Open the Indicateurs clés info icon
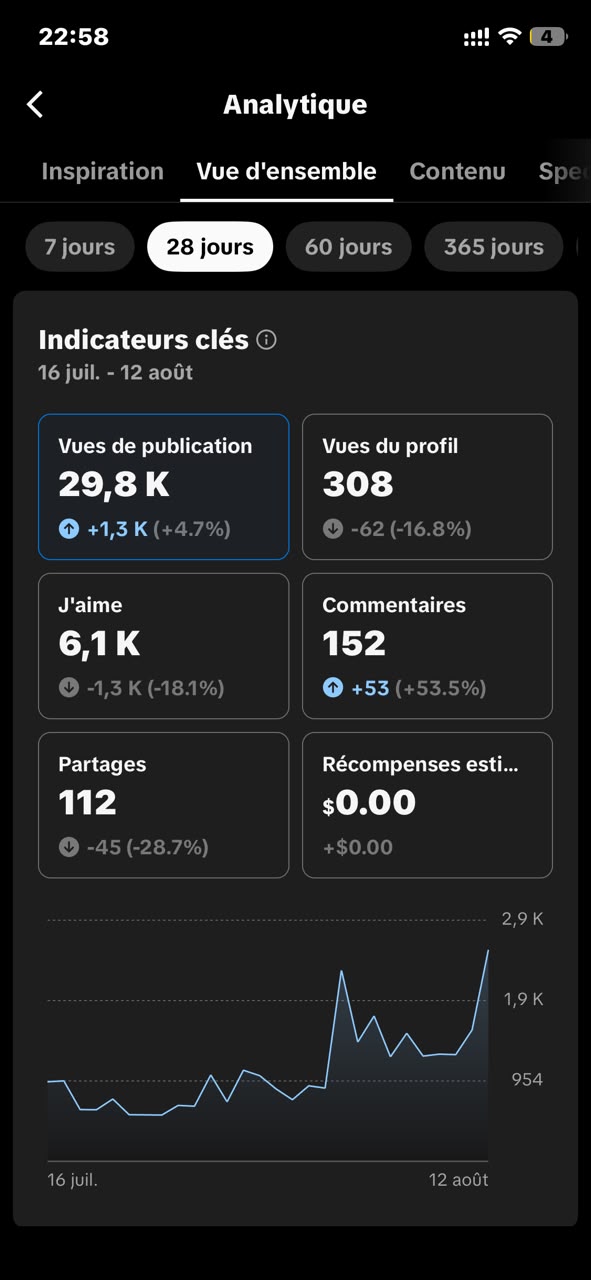The image size is (591, 1280). (266, 340)
